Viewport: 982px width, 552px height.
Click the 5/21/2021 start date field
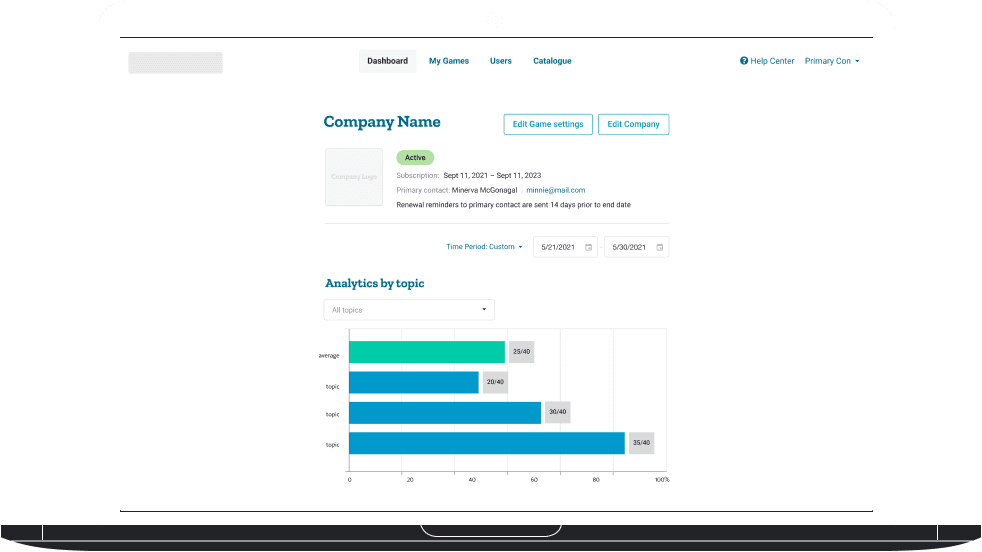pos(565,247)
